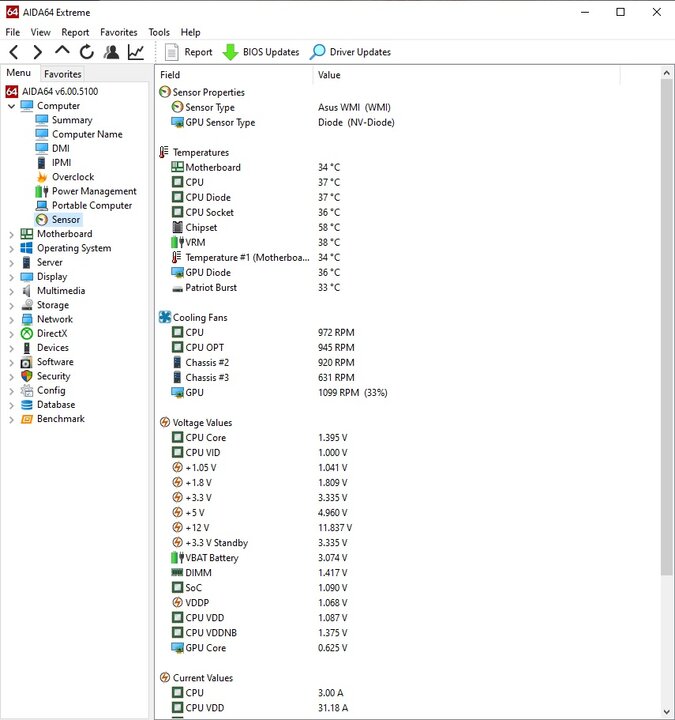
Task: Go back with the left arrow toolbar icon
Action: click(x=14, y=52)
